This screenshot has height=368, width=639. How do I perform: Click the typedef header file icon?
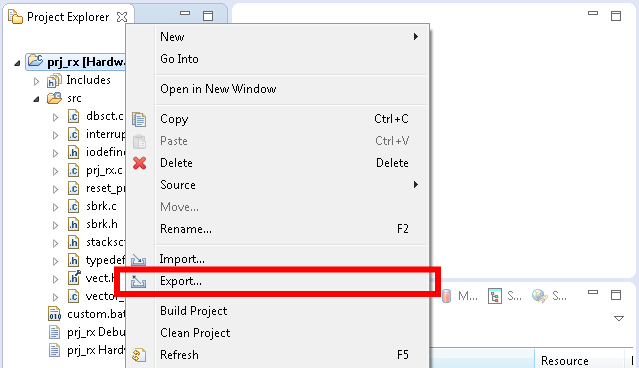click(73, 260)
